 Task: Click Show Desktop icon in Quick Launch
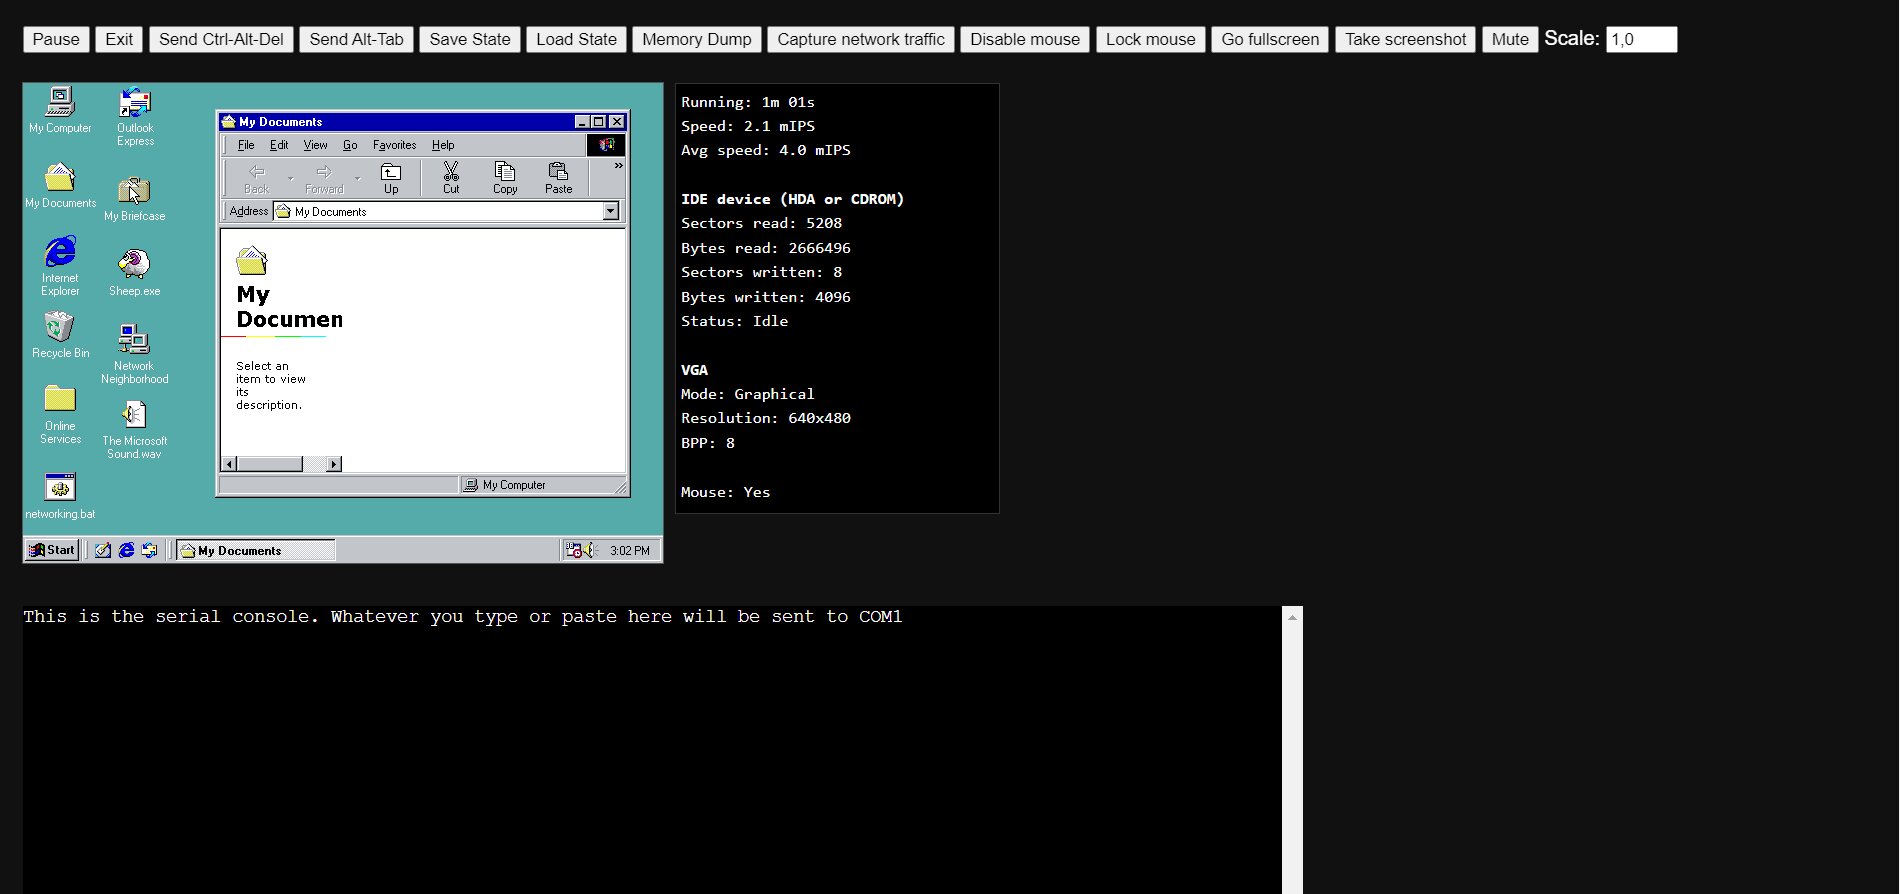tap(102, 550)
